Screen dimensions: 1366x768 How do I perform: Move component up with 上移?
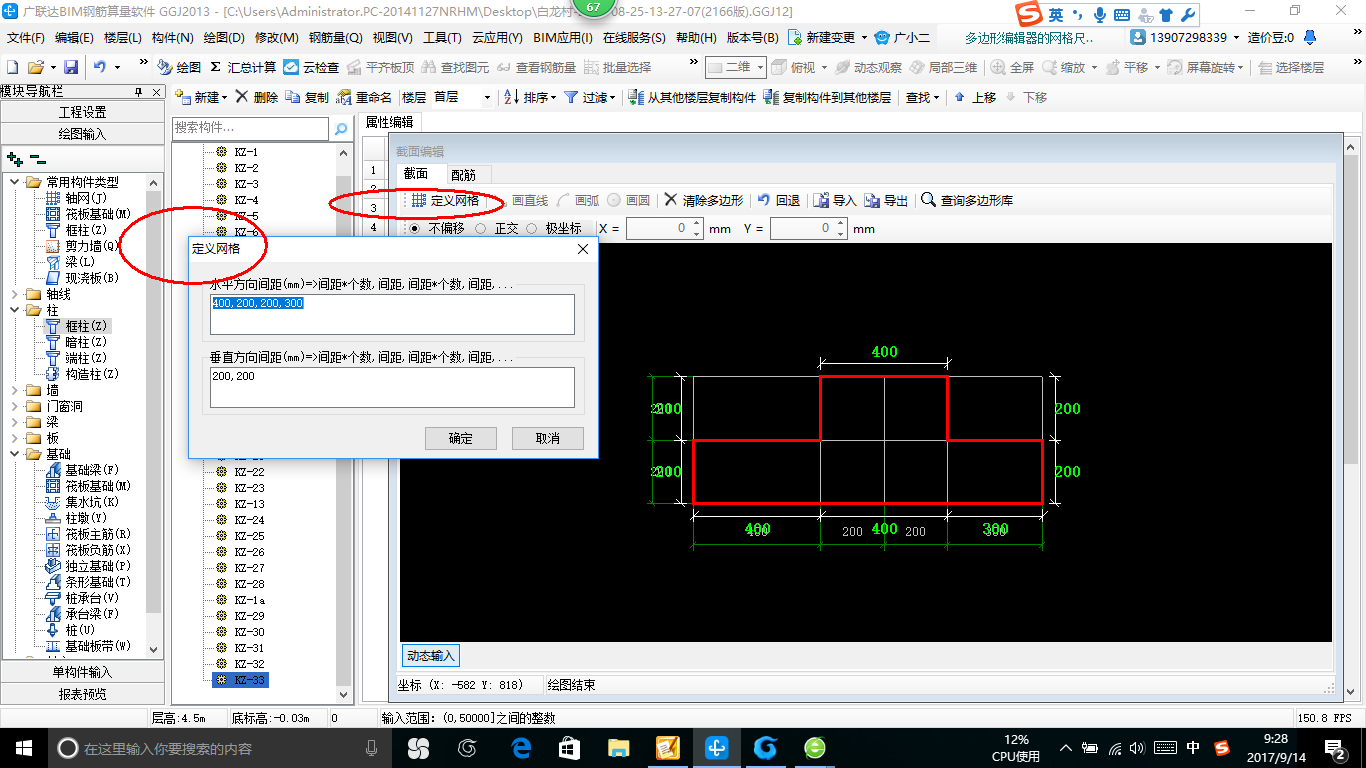tap(975, 97)
